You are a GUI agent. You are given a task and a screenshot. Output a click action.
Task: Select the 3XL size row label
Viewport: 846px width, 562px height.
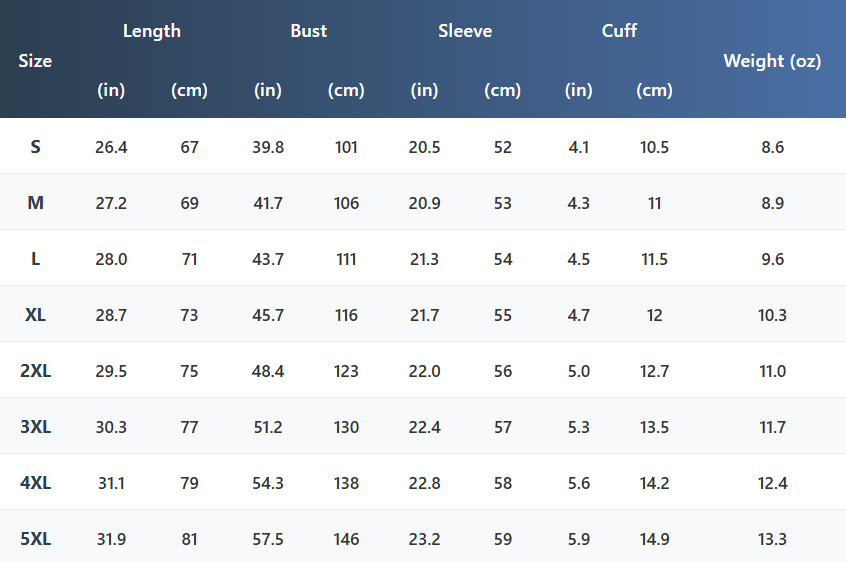coord(35,427)
